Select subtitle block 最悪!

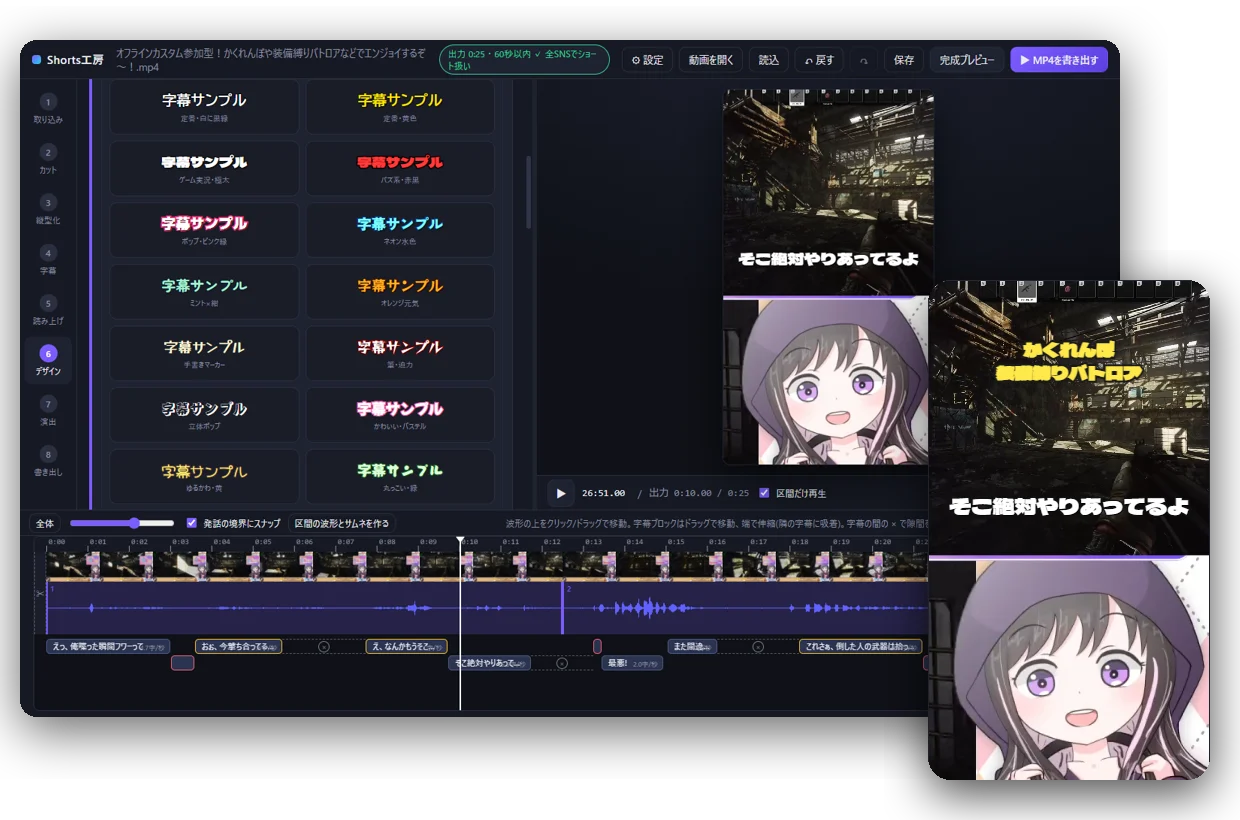632,663
